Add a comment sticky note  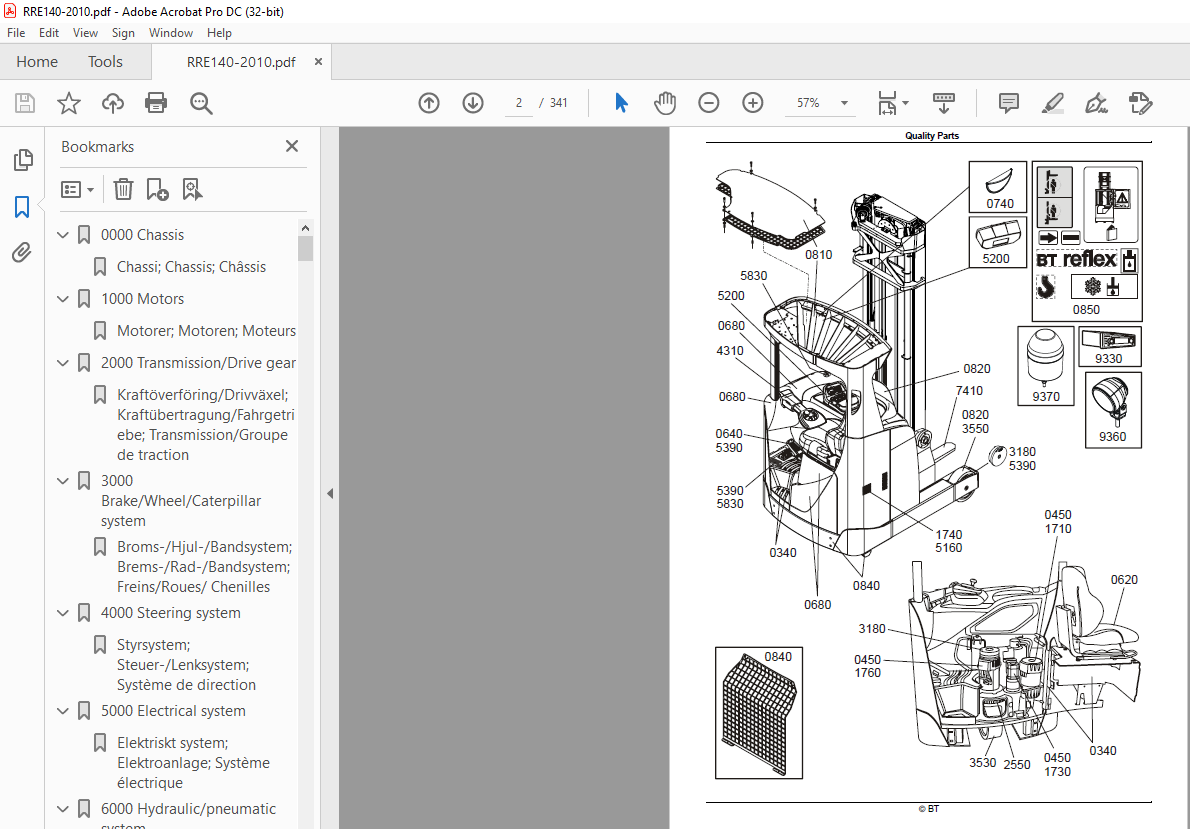pos(1009,102)
